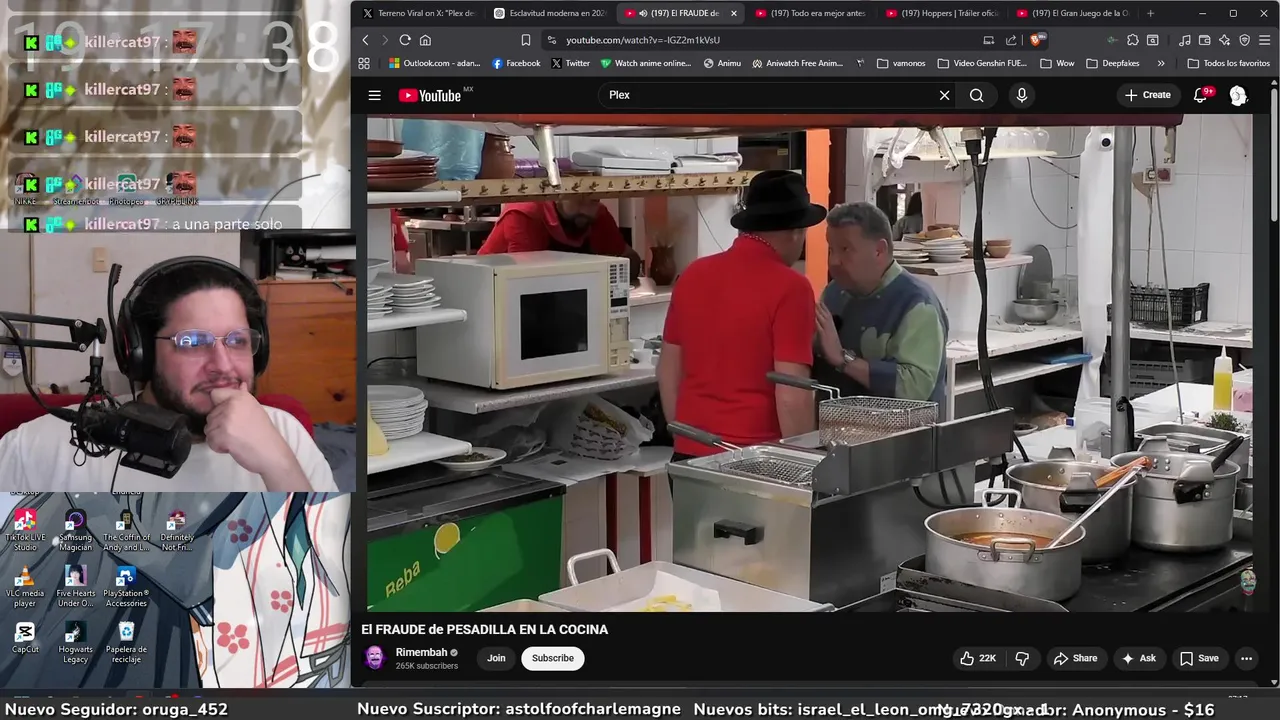The height and width of the screenshot is (720, 1280).
Task: Reload the page with the refresh icon
Action: pyautogui.click(x=405, y=40)
